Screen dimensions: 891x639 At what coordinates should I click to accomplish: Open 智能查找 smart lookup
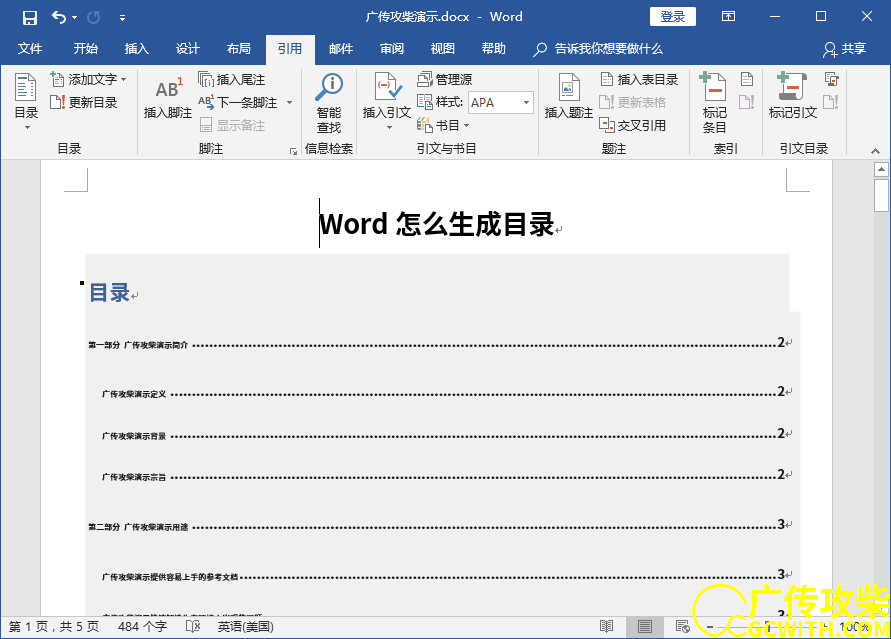pos(329,103)
